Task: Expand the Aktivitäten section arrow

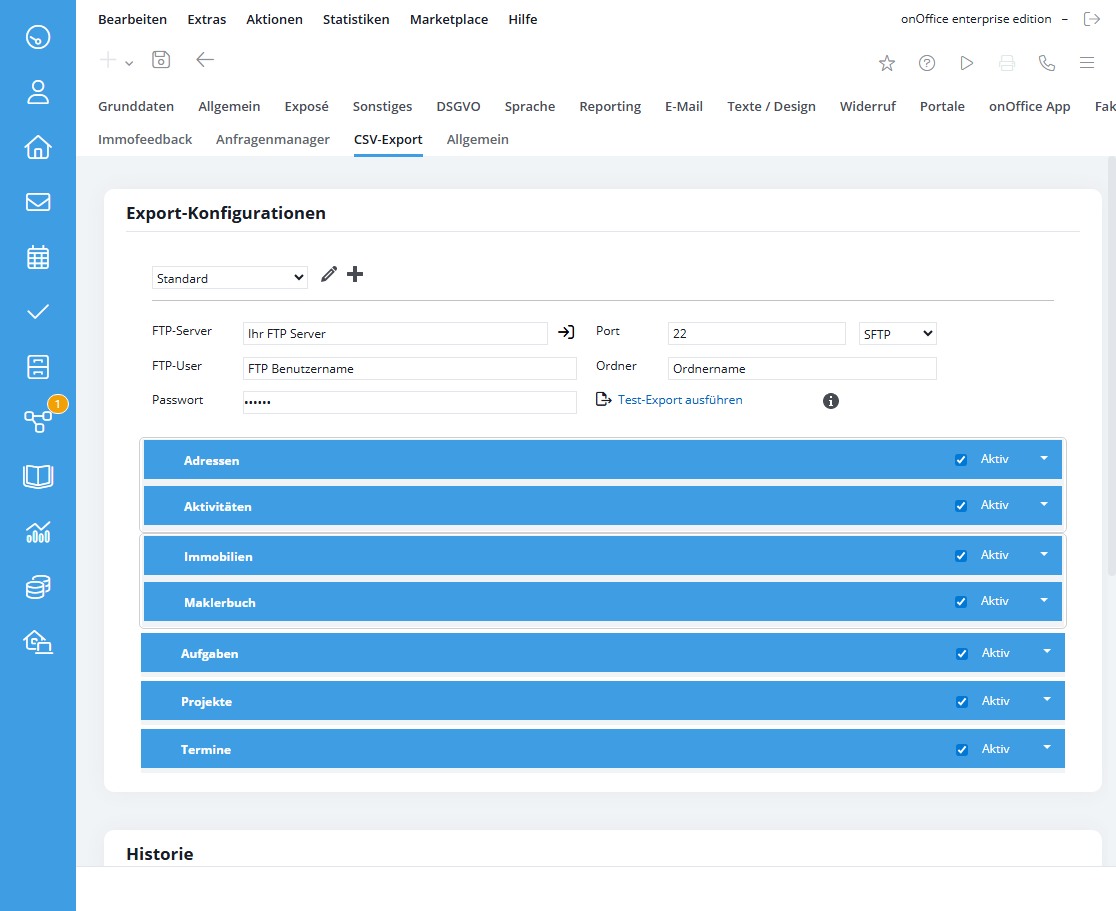Action: [x=1044, y=505]
